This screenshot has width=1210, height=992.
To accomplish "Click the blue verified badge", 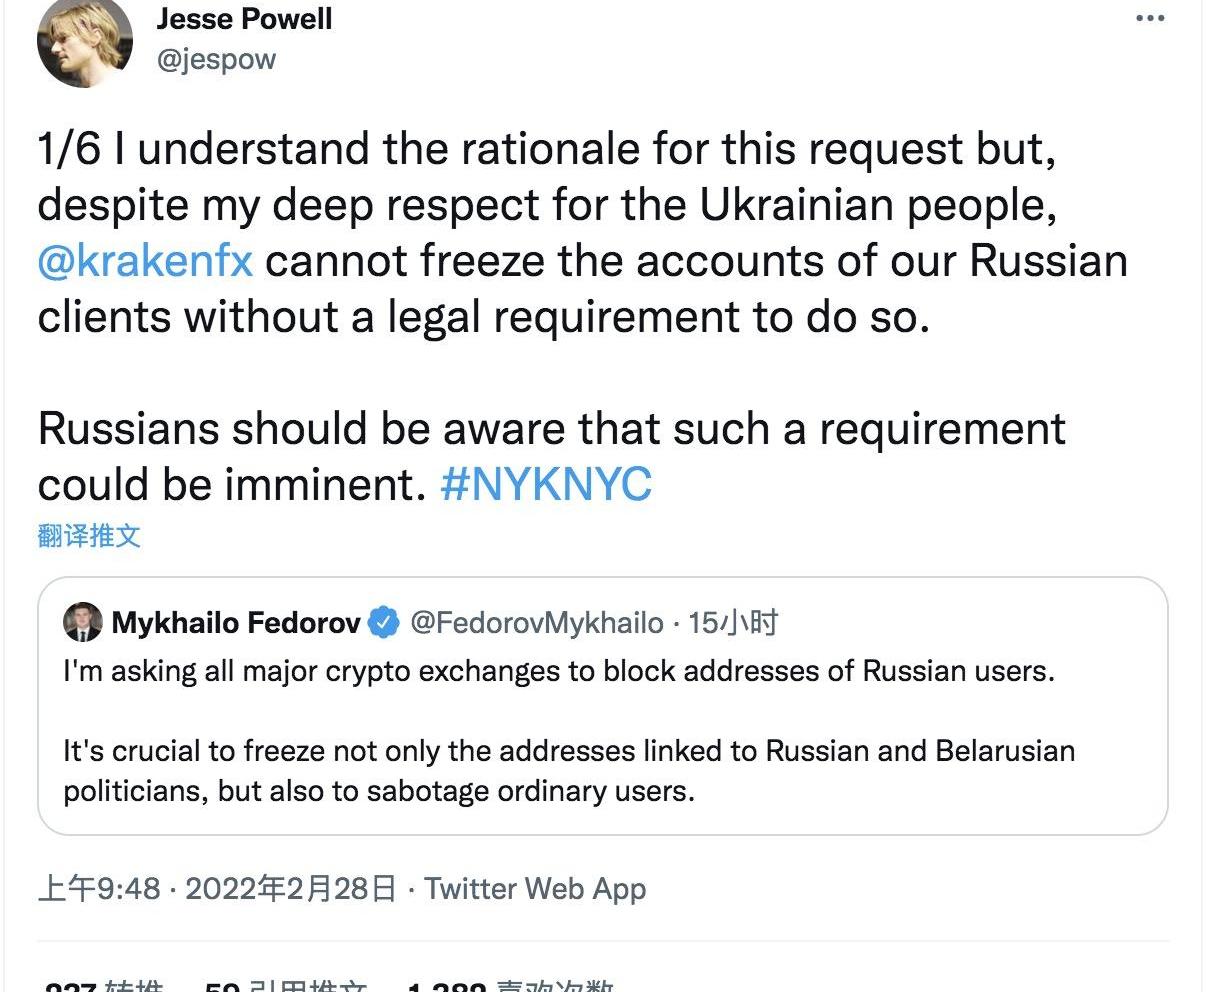I will point(384,623).
